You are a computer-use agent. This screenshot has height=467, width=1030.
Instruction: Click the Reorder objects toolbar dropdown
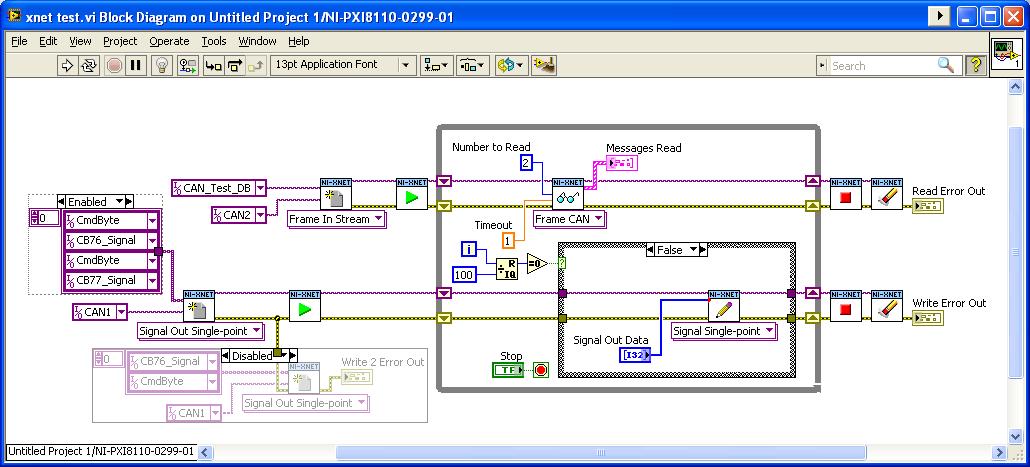(511, 65)
